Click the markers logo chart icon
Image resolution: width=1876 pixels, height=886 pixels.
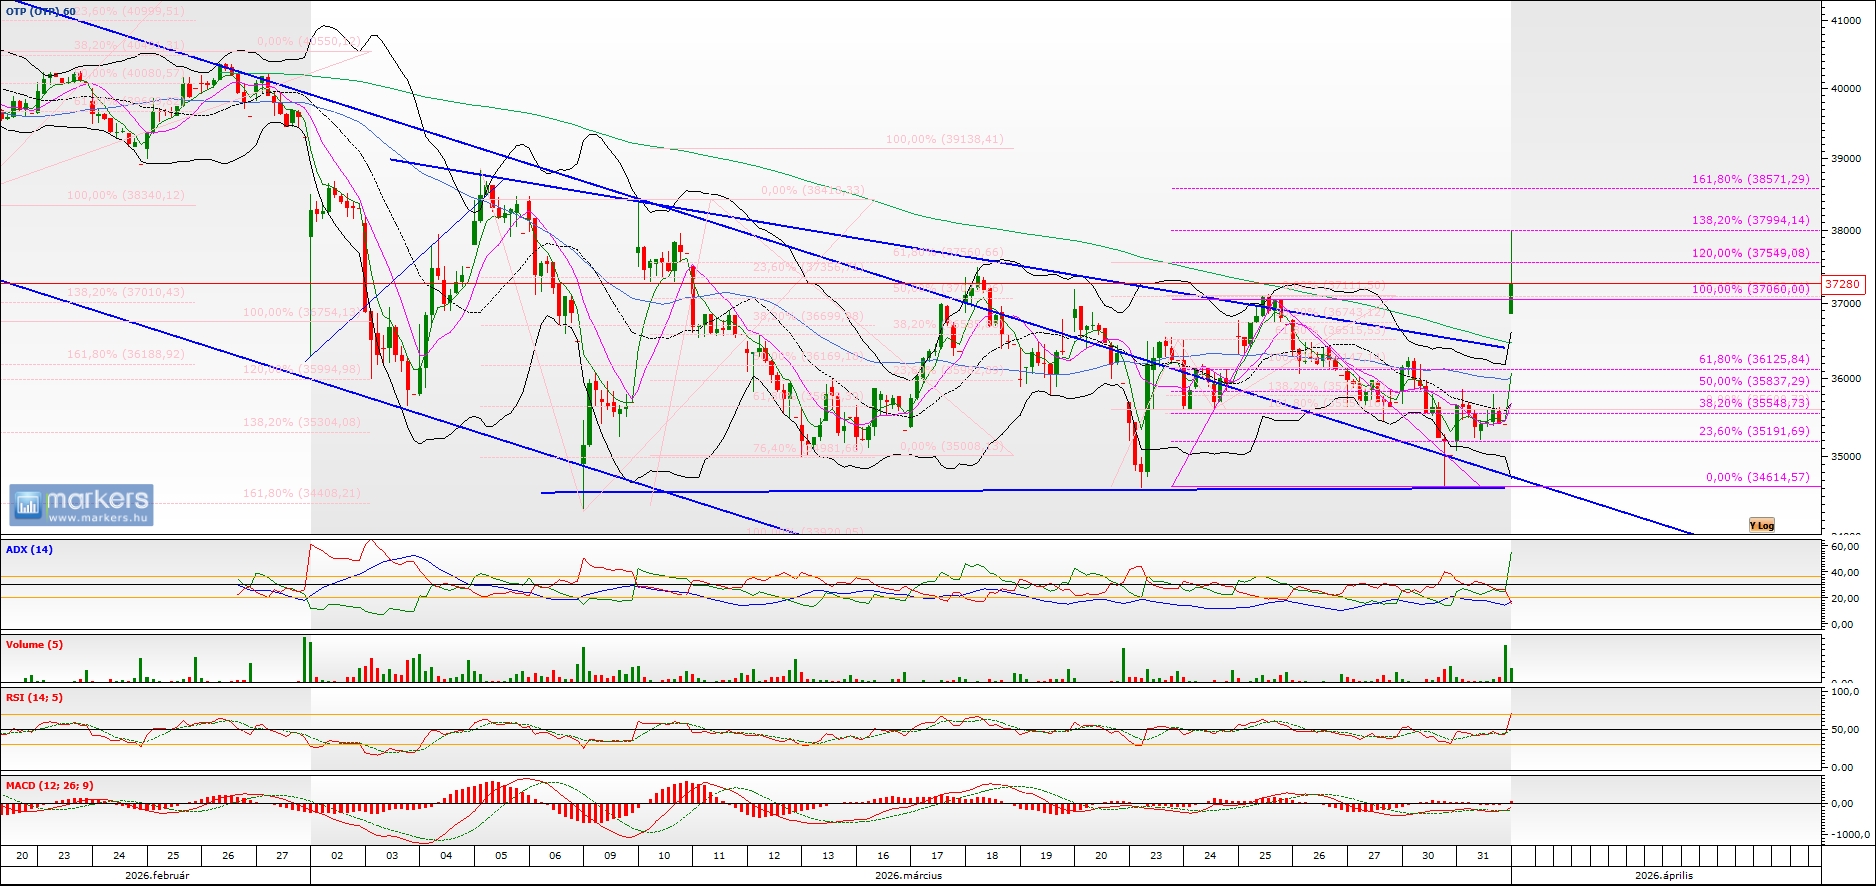point(28,505)
